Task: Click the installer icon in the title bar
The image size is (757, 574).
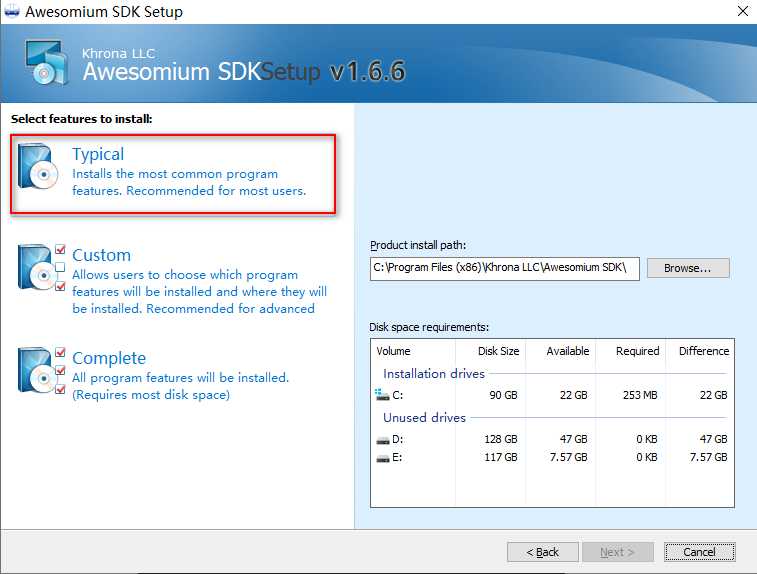Action: tap(11, 11)
